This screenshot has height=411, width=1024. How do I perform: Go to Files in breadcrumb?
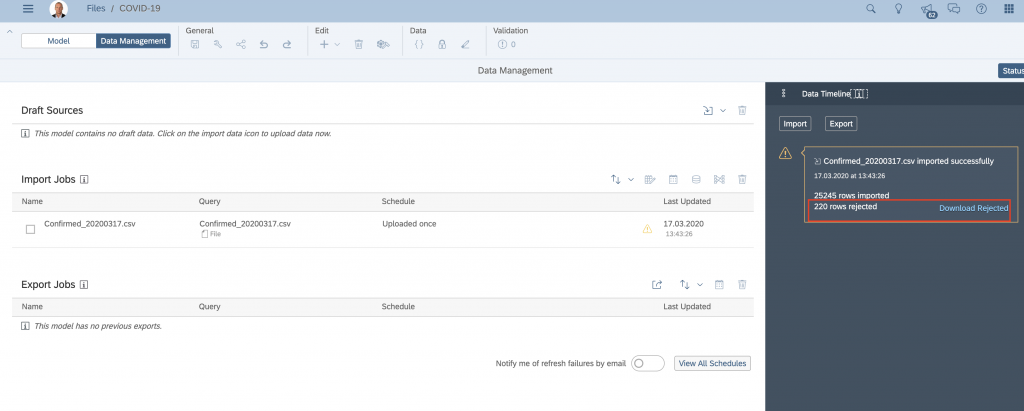click(96, 8)
